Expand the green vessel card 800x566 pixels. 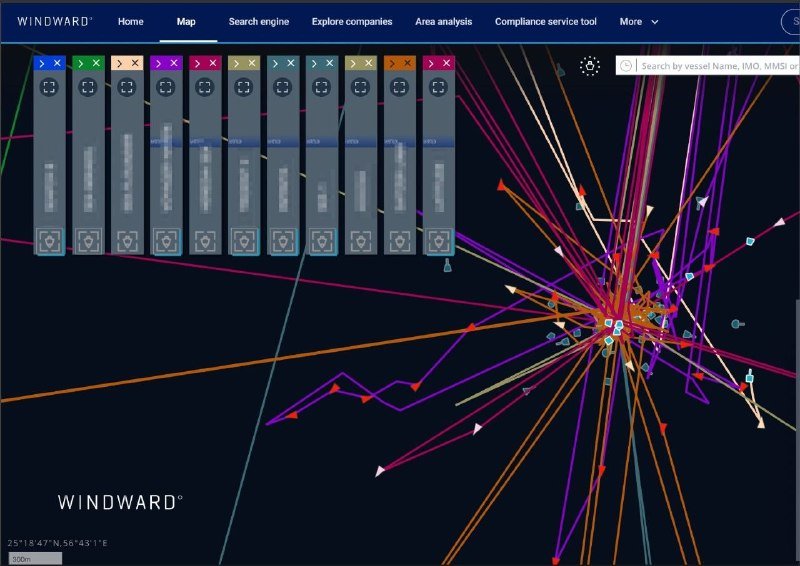tap(81, 63)
